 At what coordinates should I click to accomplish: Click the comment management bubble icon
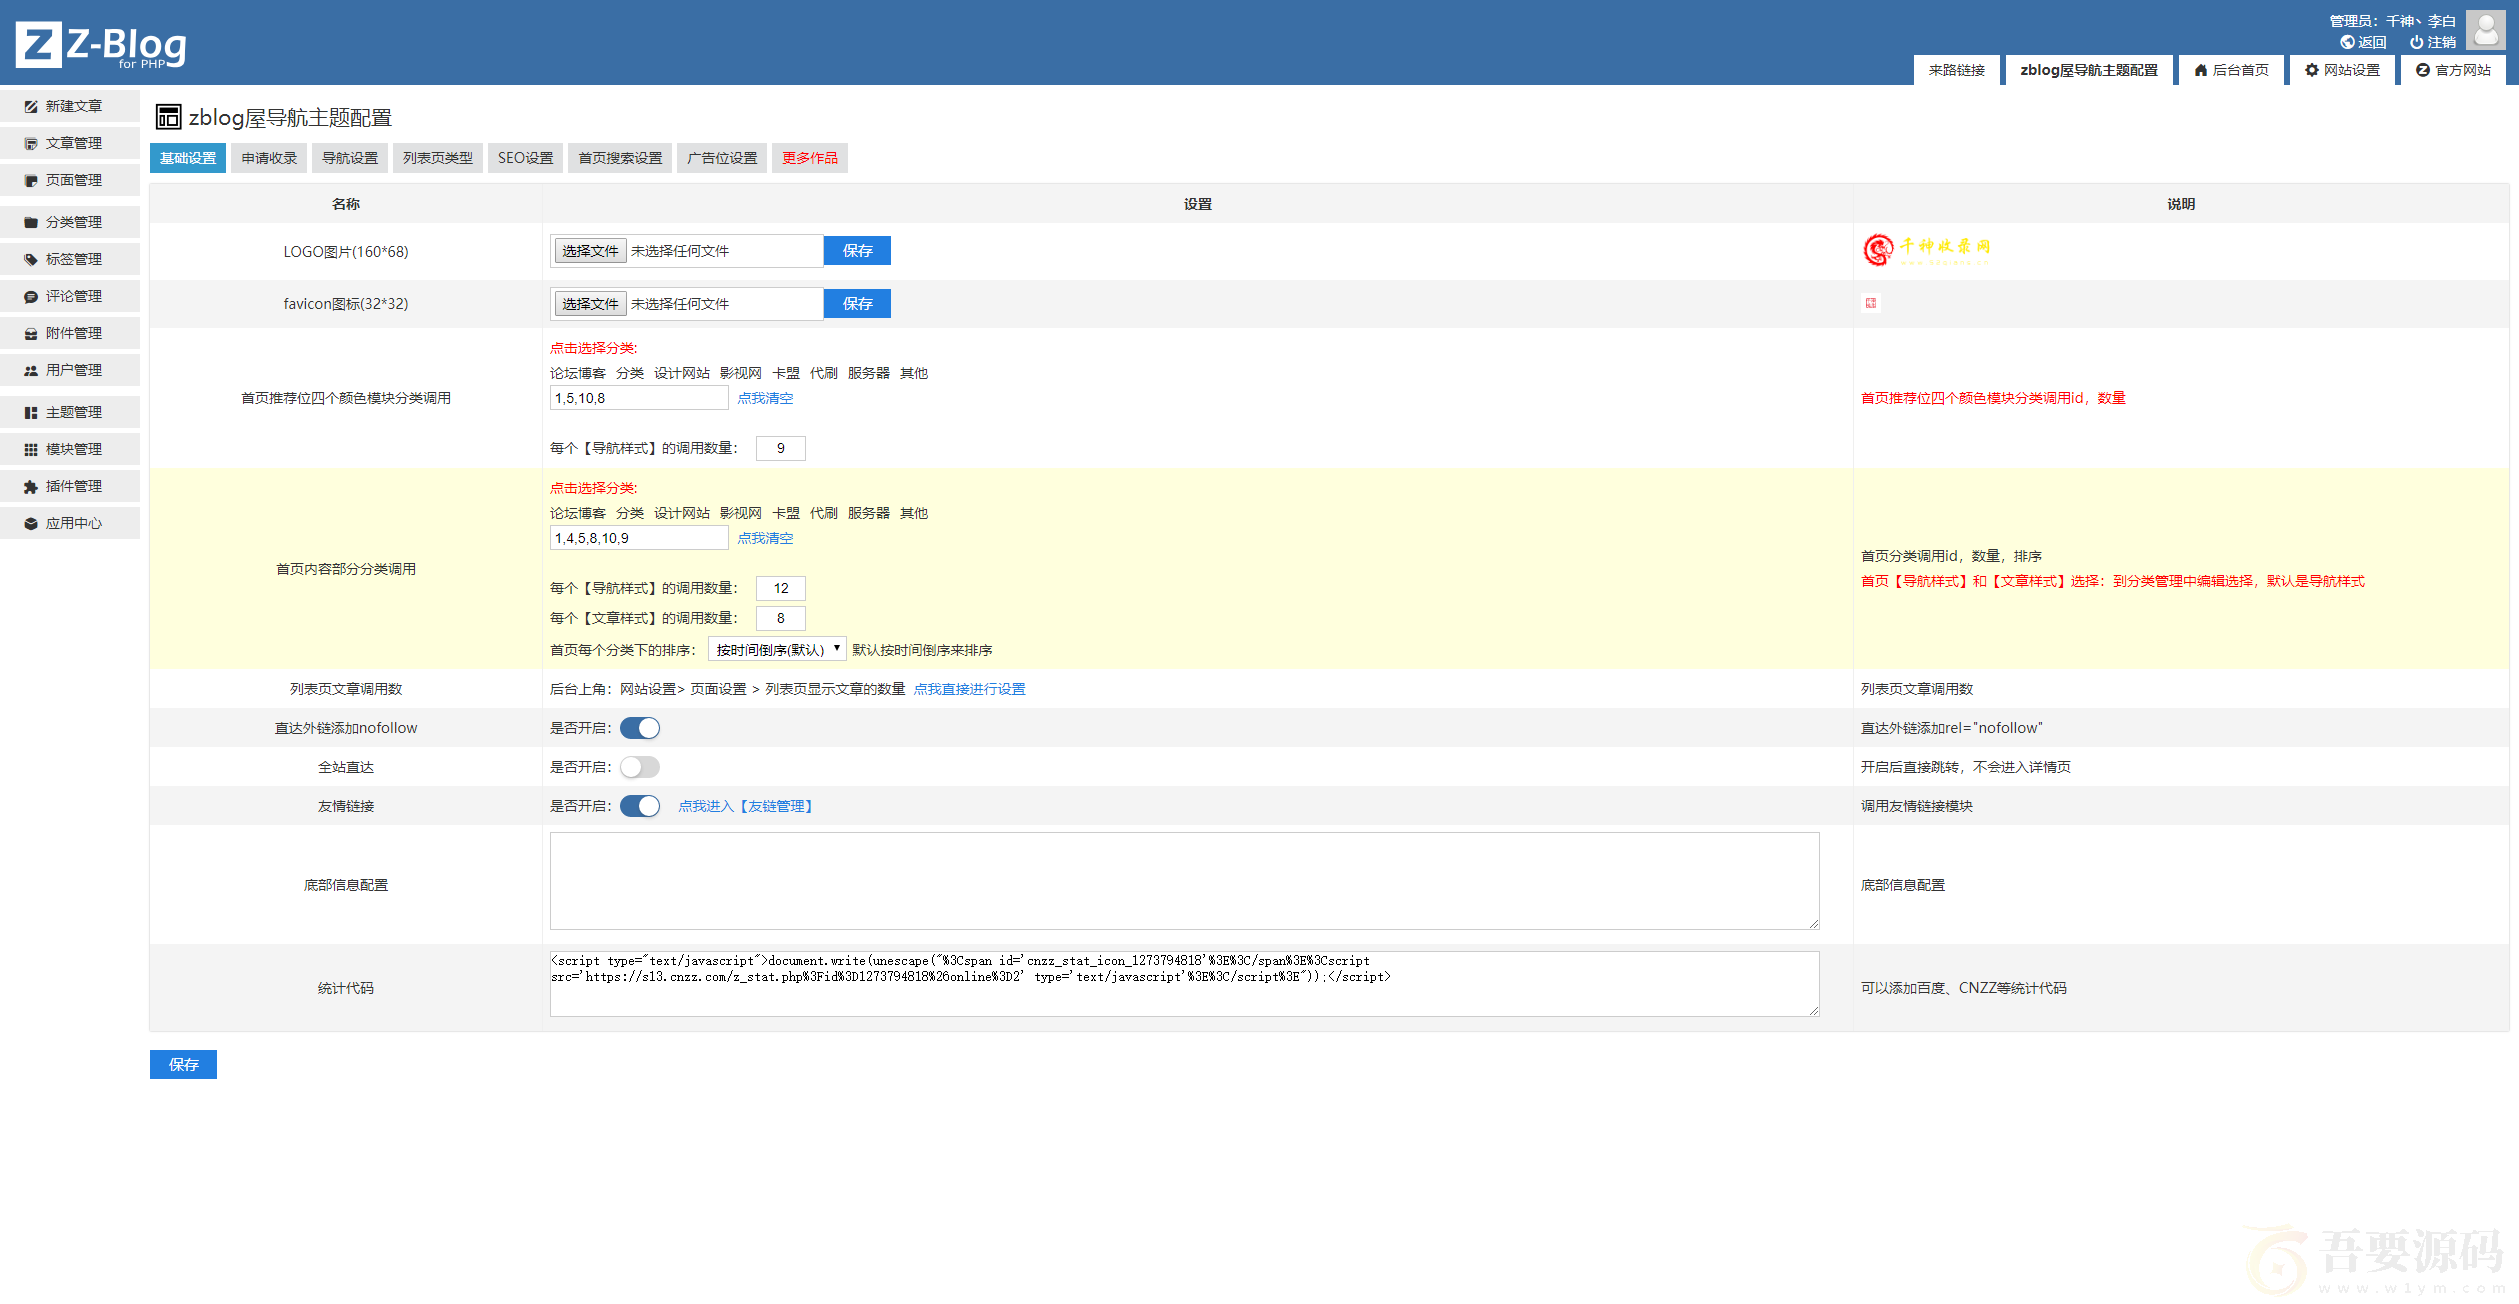31,296
